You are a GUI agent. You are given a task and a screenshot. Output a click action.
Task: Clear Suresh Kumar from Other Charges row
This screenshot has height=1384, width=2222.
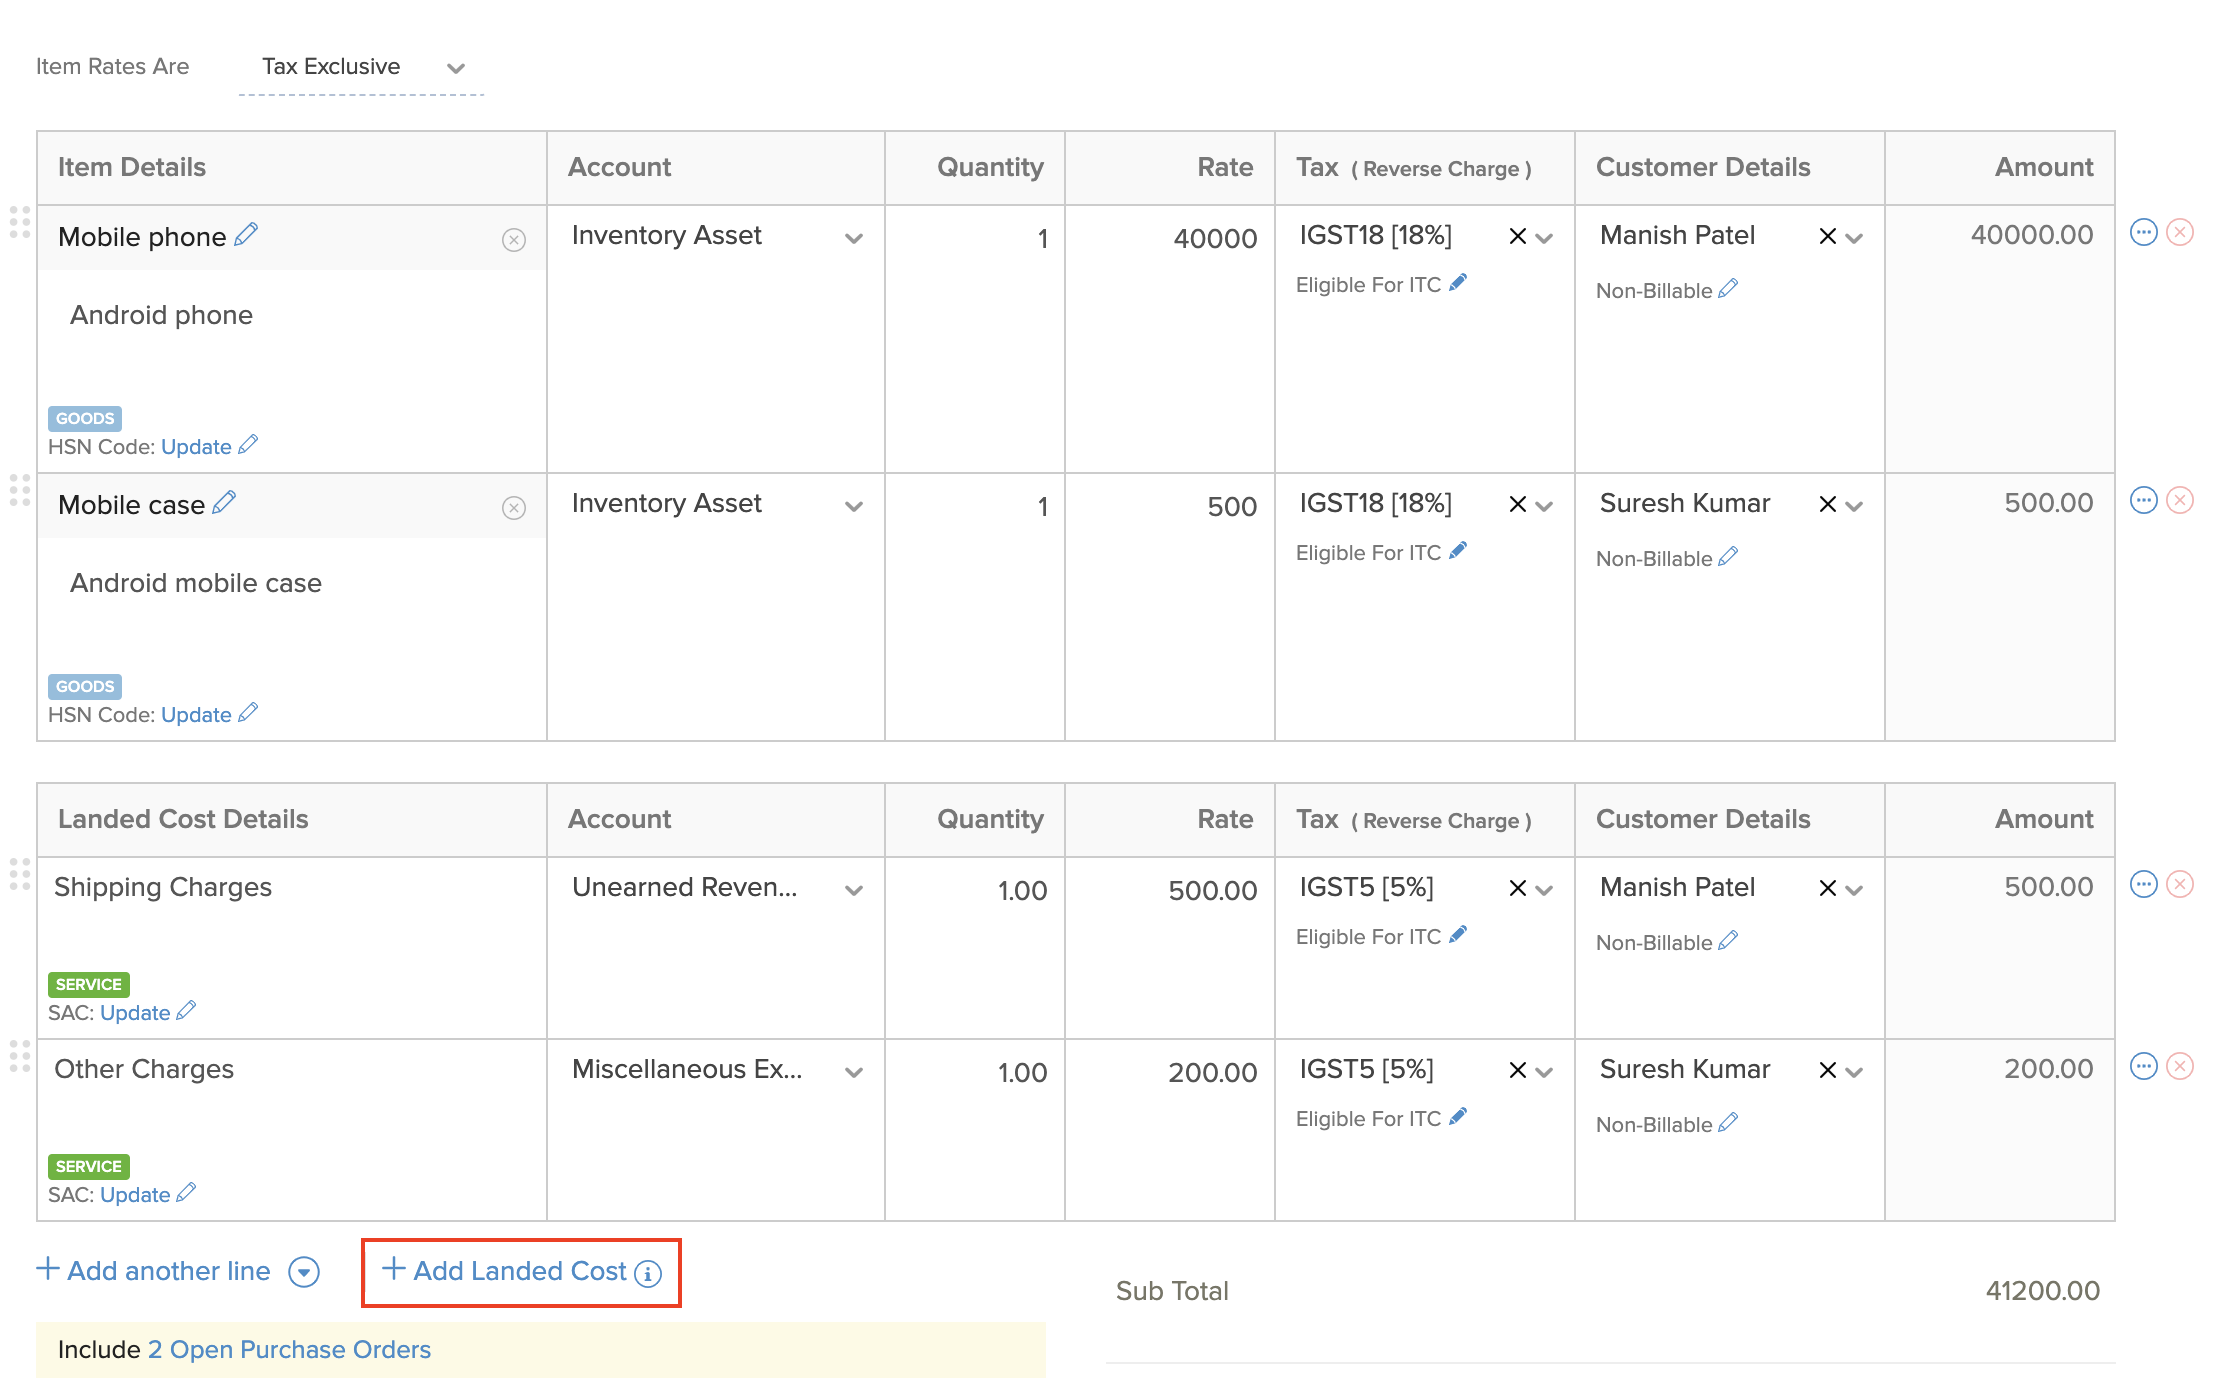point(1827,1071)
